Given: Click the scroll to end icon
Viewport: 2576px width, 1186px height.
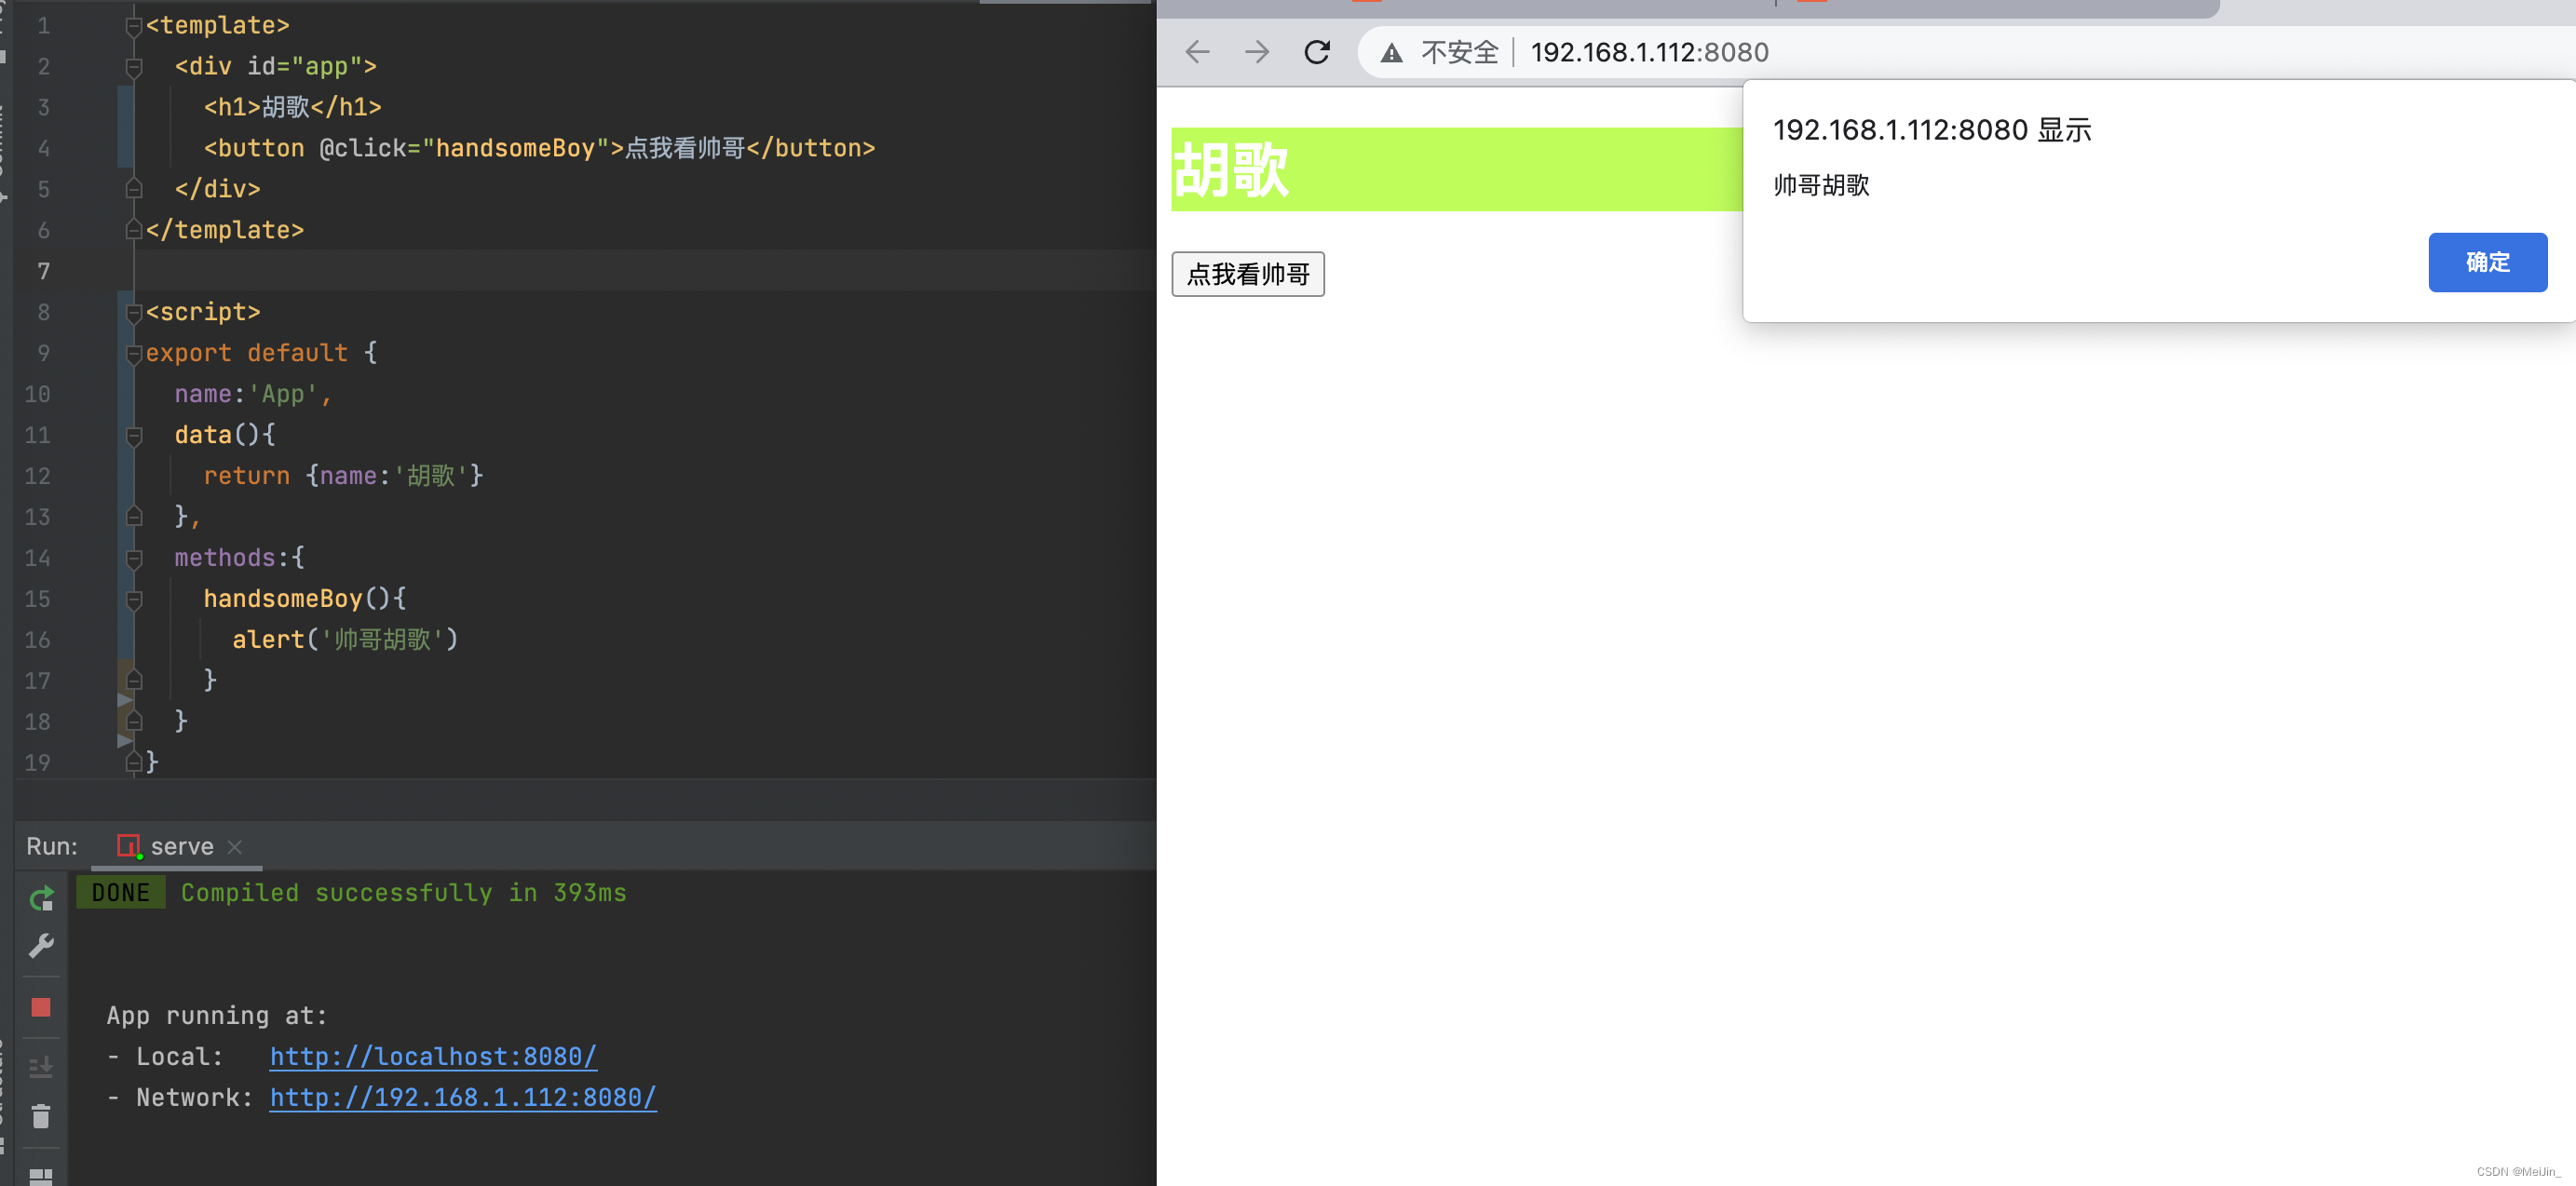Looking at the screenshot, I should [41, 1067].
